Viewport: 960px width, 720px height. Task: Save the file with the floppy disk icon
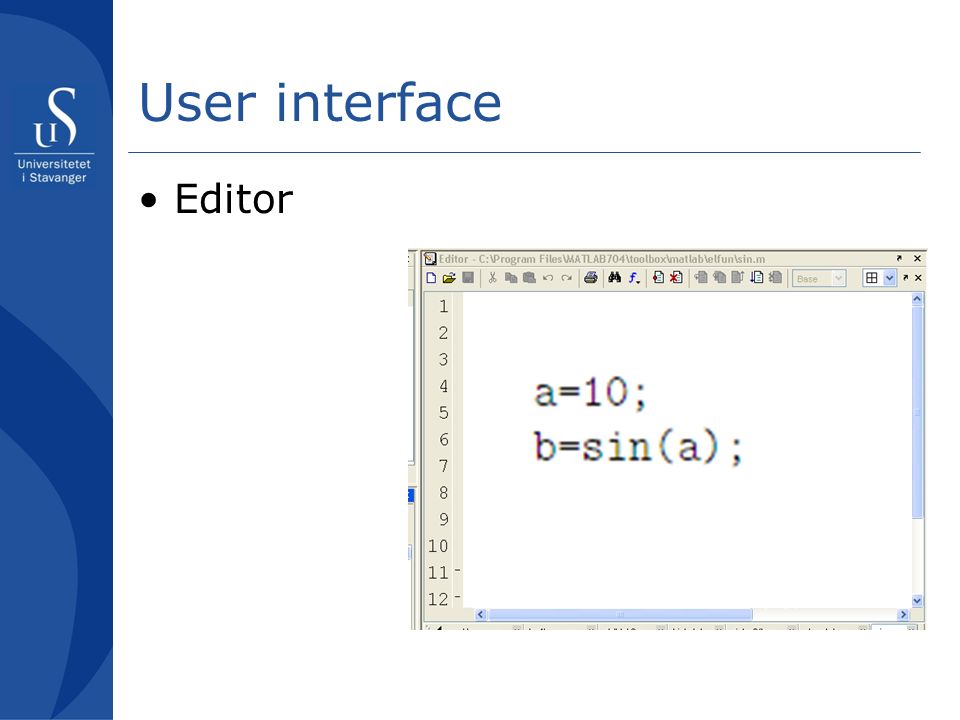tap(468, 278)
